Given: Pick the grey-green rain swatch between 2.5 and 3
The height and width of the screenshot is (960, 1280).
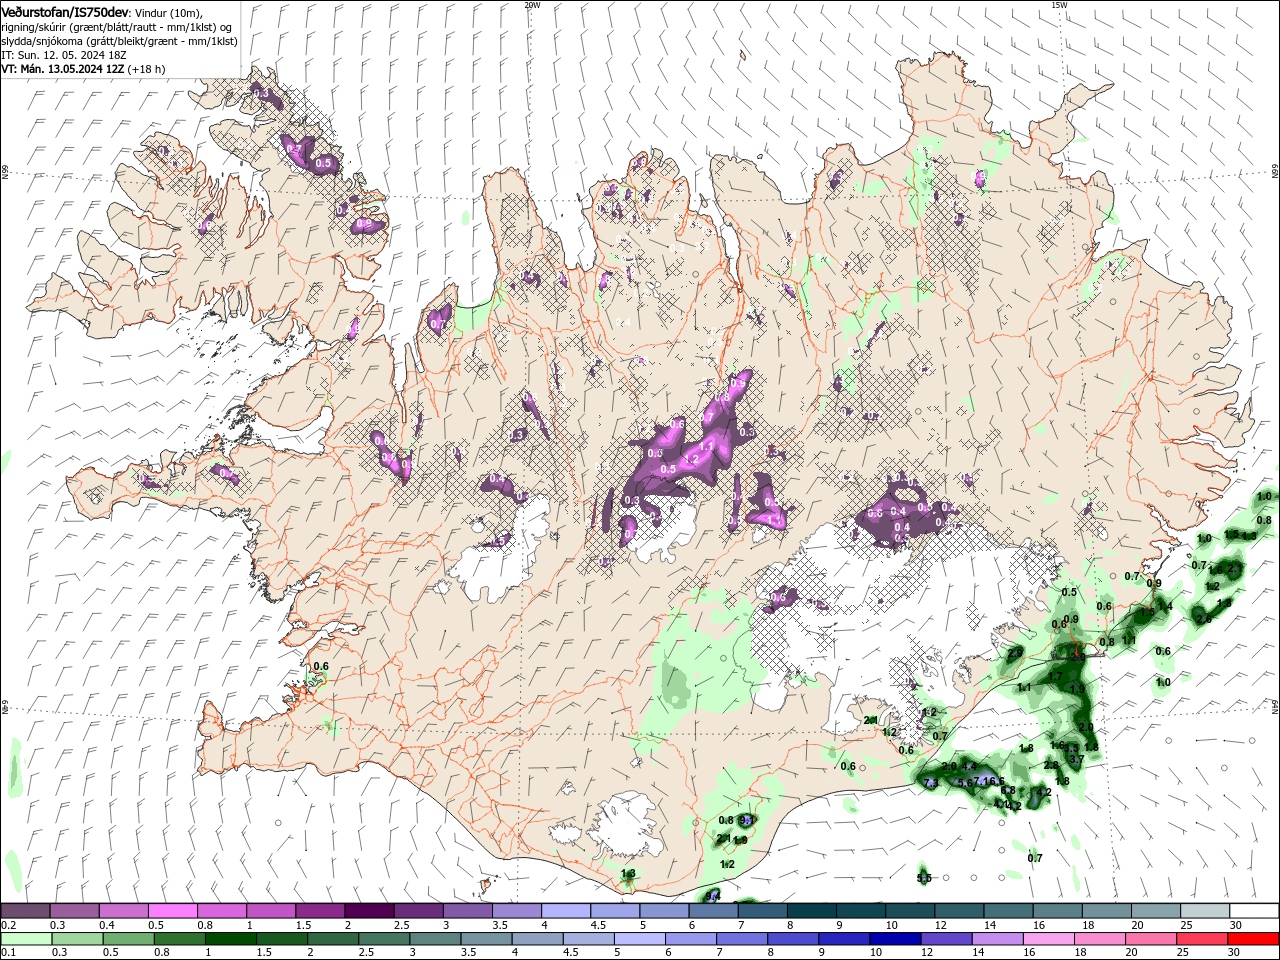Looking at the screenshot, I should tap(383, 939).
